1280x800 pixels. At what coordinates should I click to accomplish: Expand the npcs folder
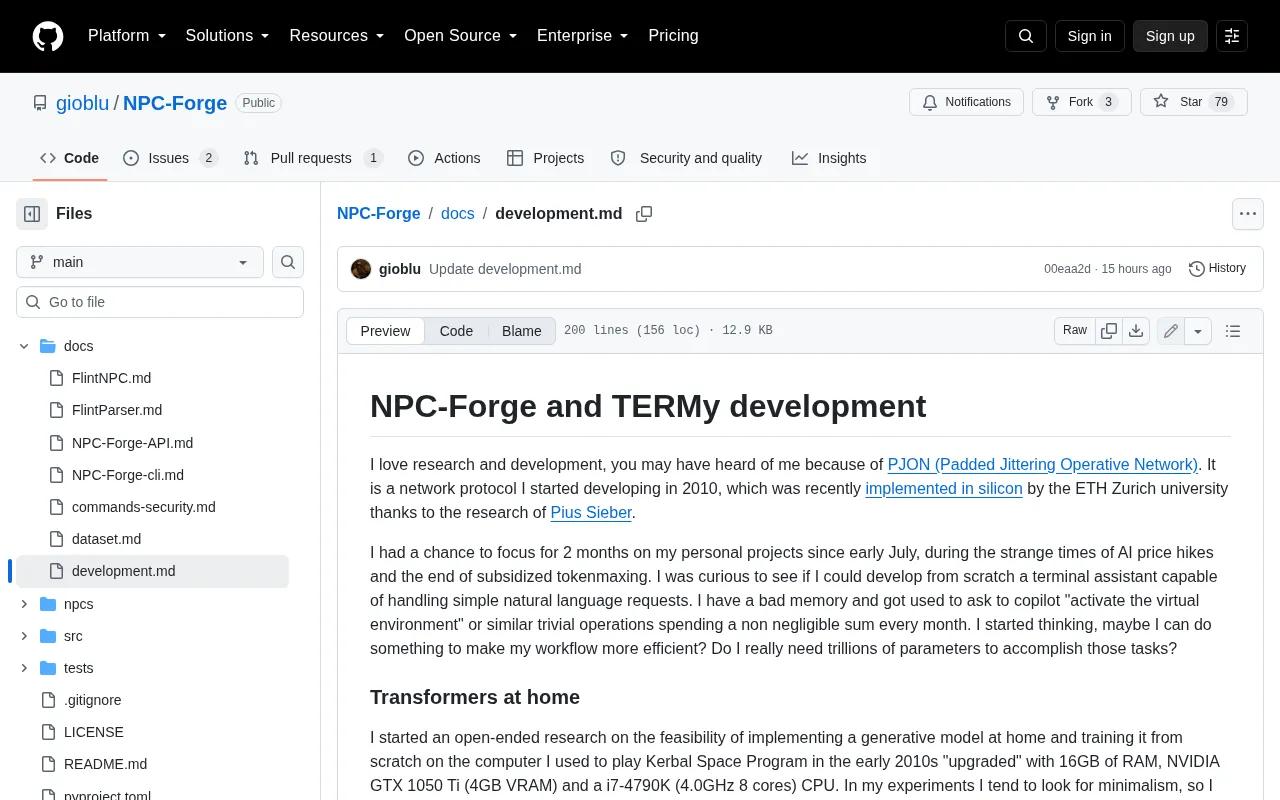click(24, 604)
